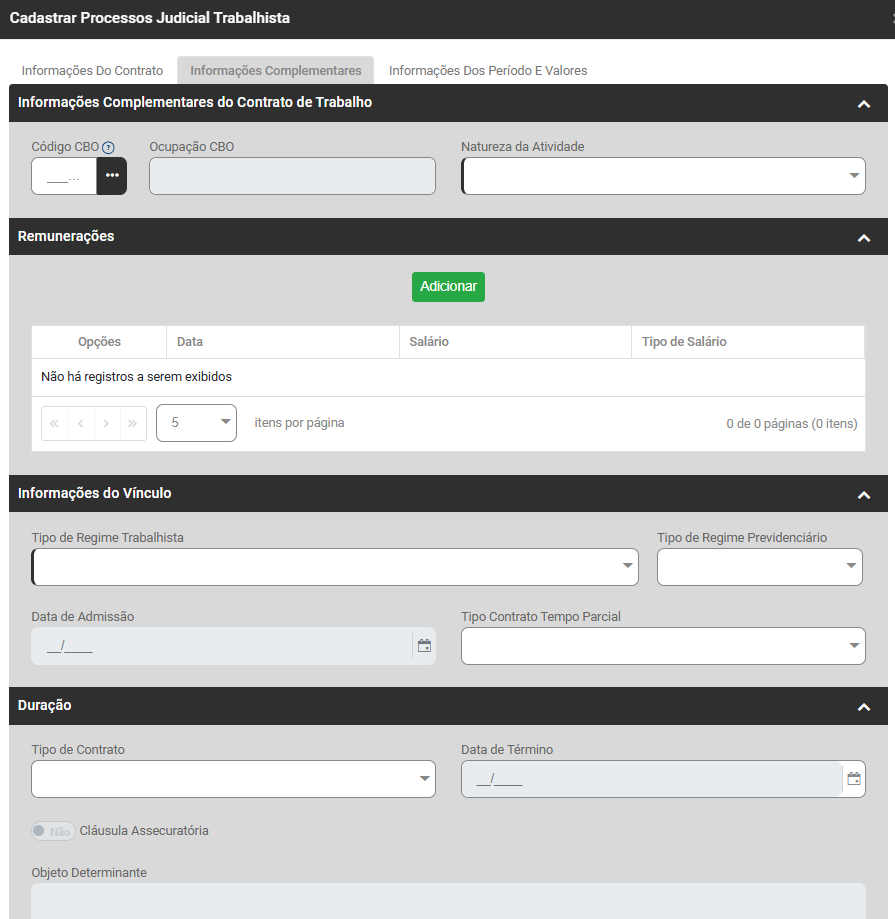Collapse the Duração section
Screen dimensions: 895x919
864,707
